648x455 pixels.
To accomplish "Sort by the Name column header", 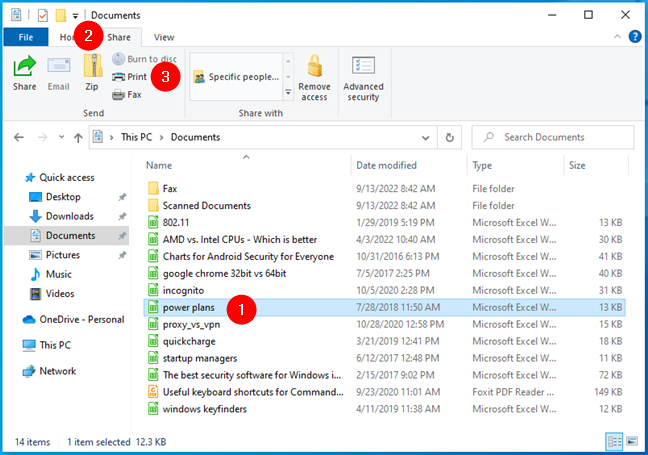I will [x=159, y=166].
